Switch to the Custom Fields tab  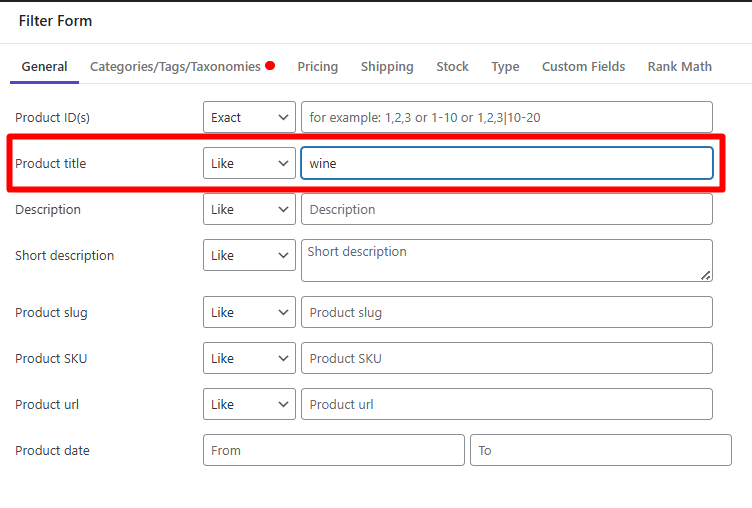tap(583, 67)
